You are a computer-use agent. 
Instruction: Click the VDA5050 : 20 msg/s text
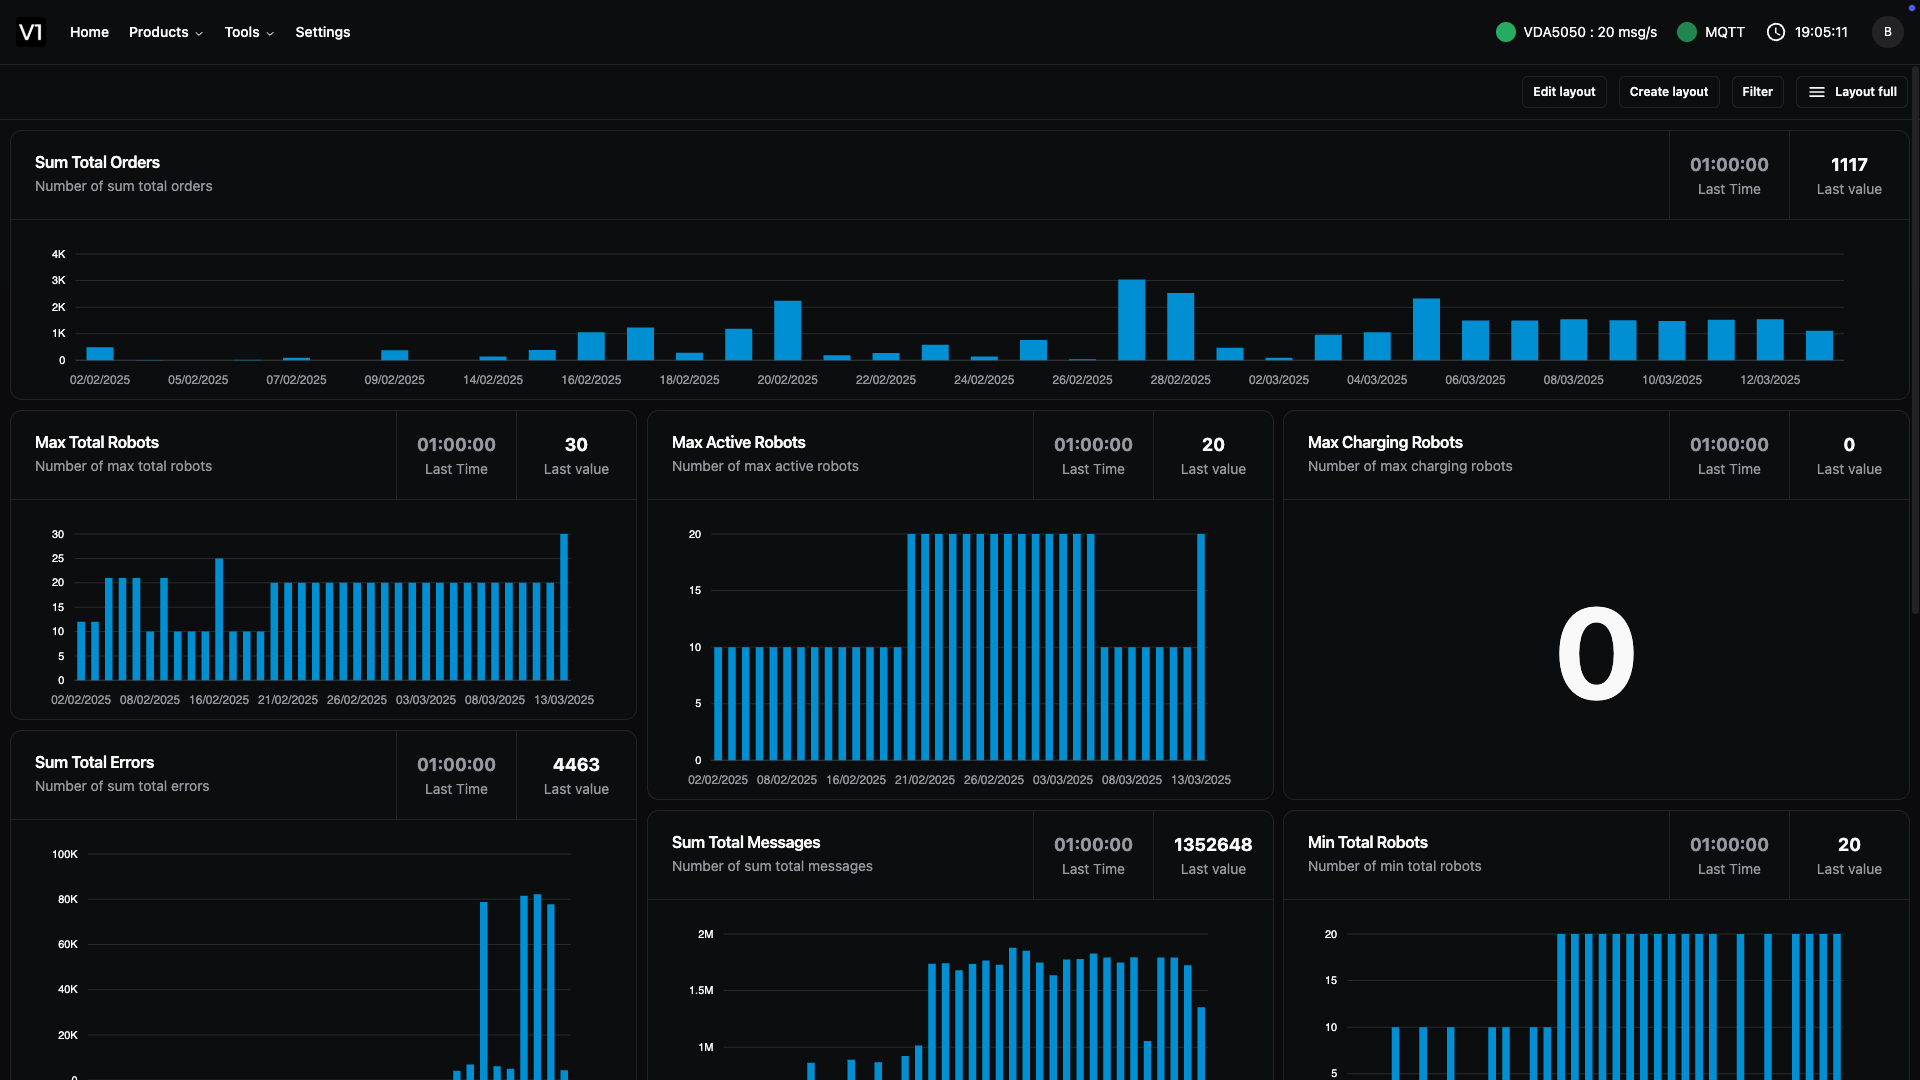tap(1590, 32)
